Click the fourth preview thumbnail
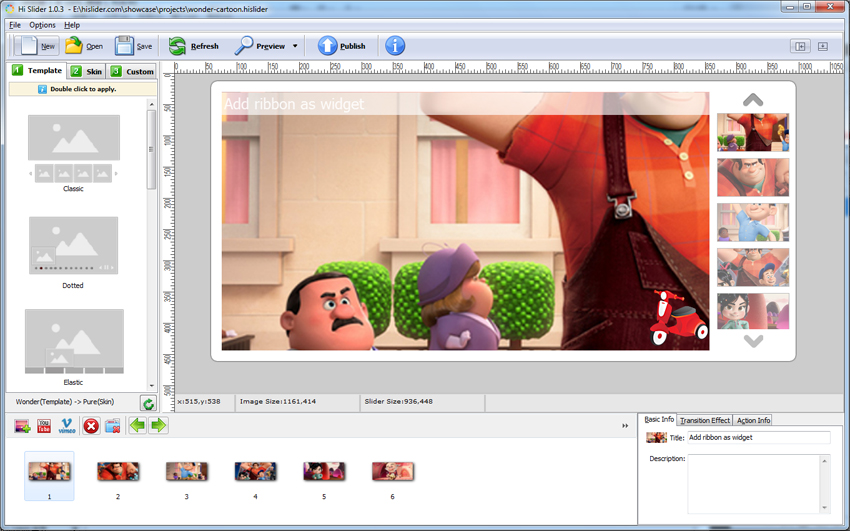850x531 pixels. 753,267
